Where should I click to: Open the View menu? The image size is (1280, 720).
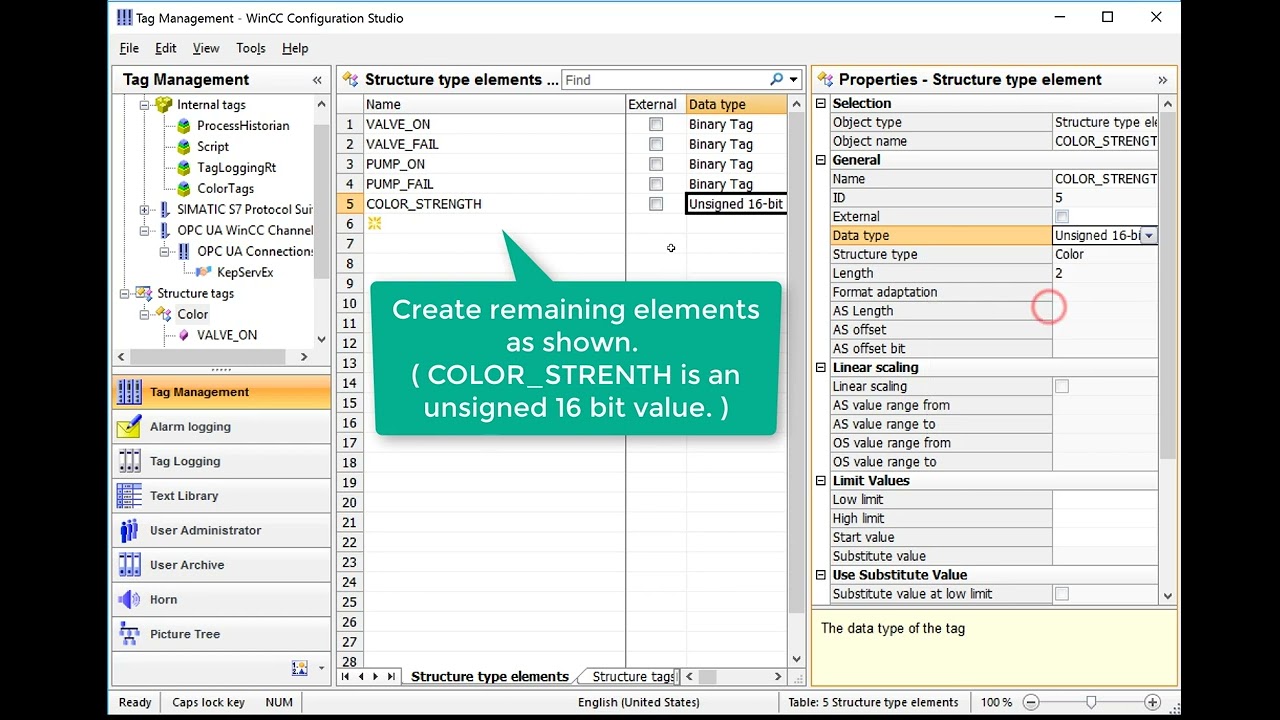206,48
